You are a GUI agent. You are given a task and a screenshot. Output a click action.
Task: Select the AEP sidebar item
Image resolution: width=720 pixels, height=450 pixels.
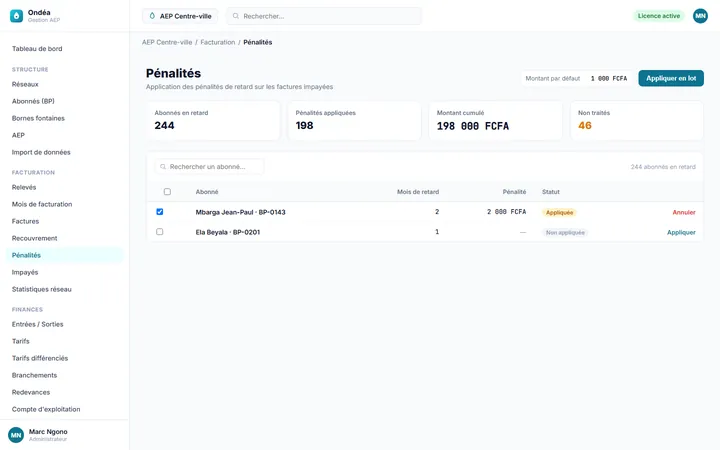click(x=18, y=135)
